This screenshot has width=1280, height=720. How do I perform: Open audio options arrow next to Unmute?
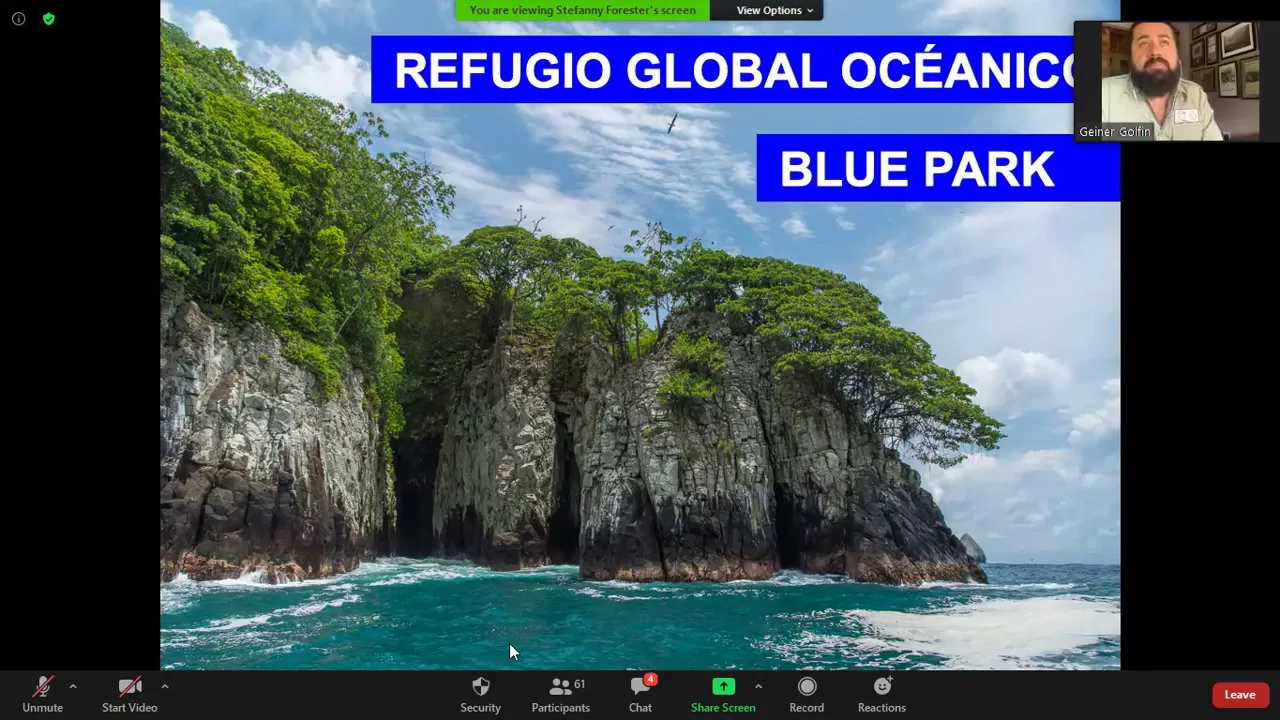click(72, 686)
